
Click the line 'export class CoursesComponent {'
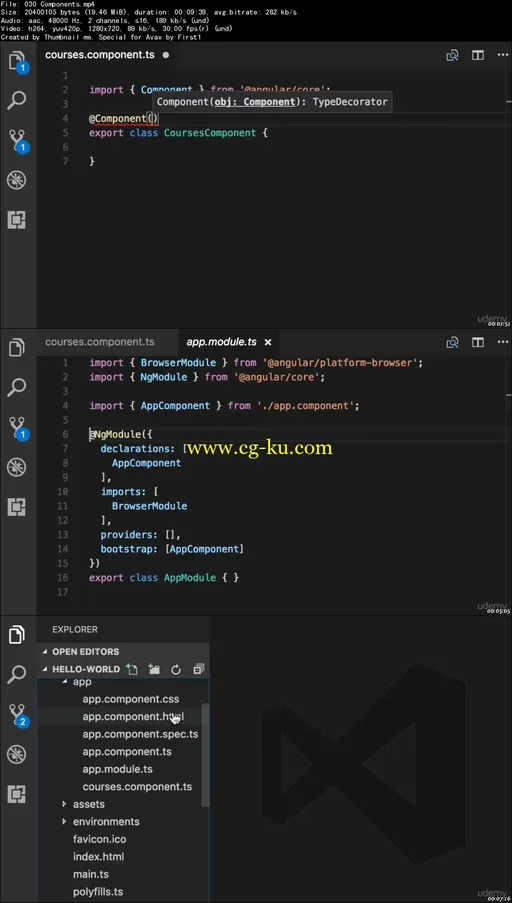tap(179, 133)
